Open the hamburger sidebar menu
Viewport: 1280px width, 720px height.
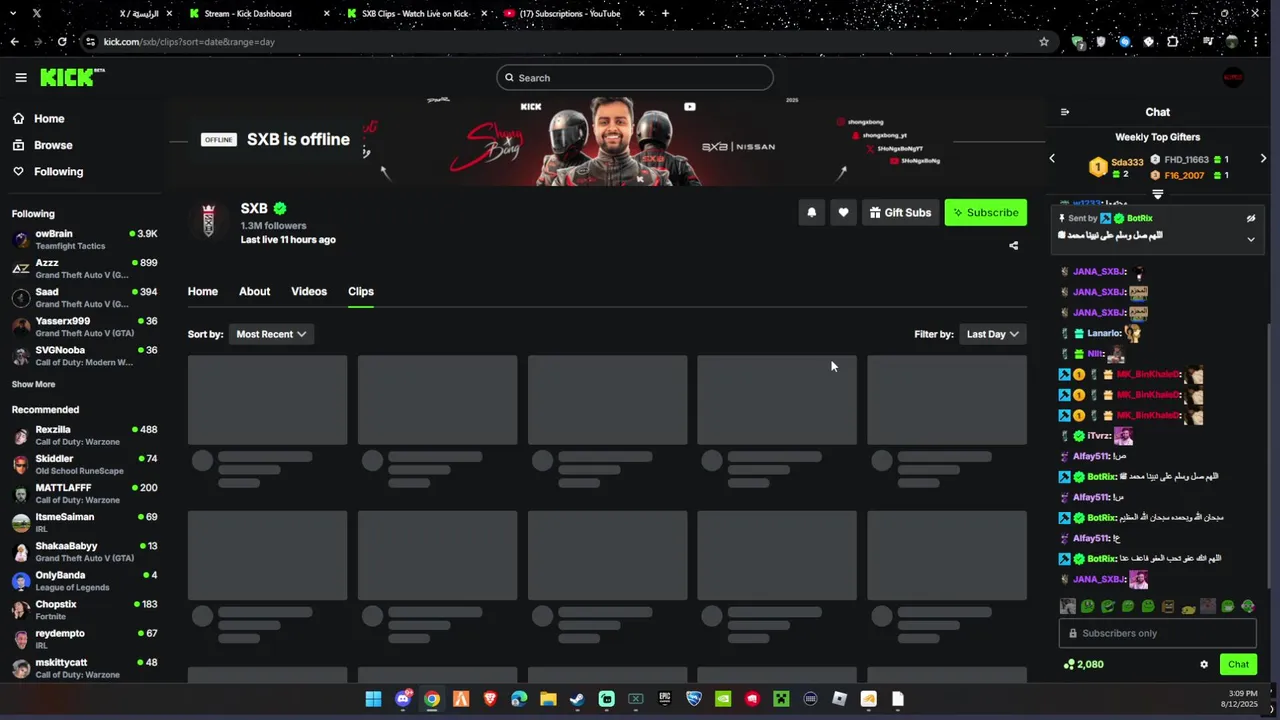click(21, 77)
